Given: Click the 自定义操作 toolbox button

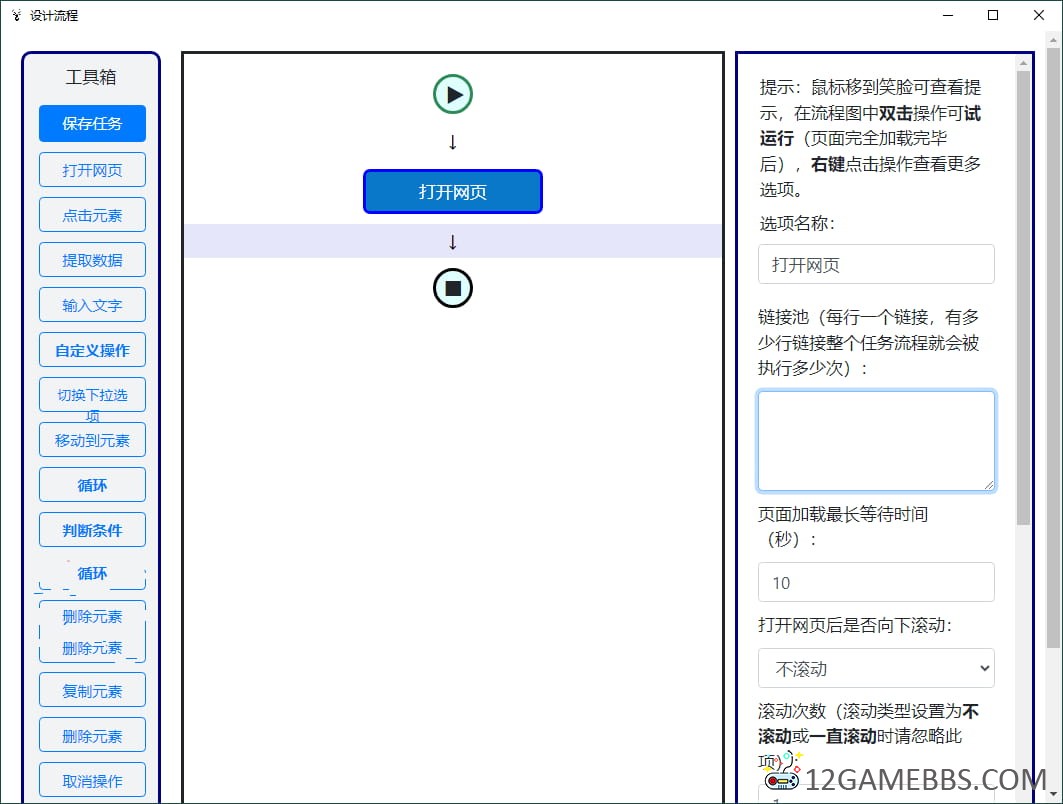Looking at the screenshot, I should point(92,350).
